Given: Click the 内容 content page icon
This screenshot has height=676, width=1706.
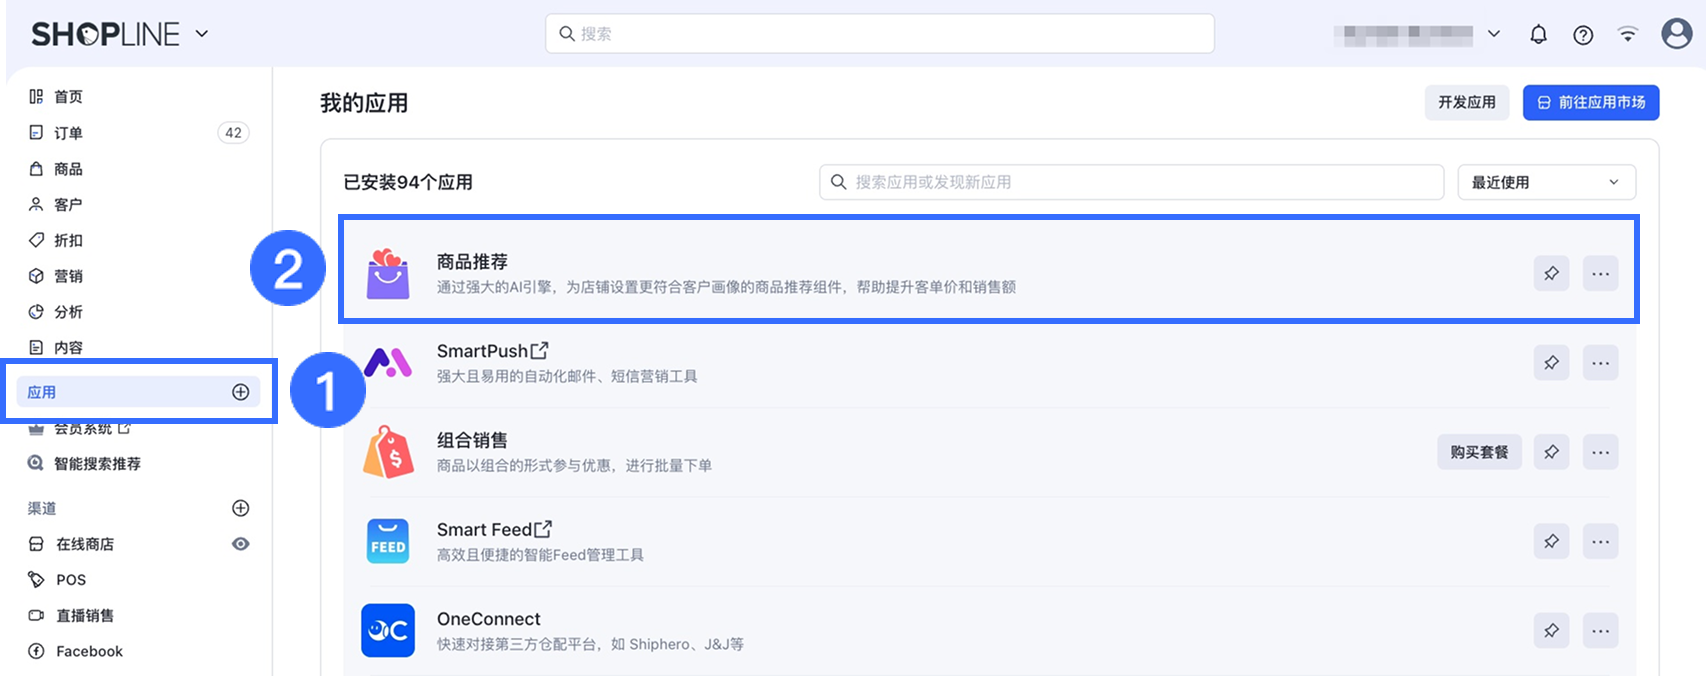Looking at the screenshot, I should [36, 348].
